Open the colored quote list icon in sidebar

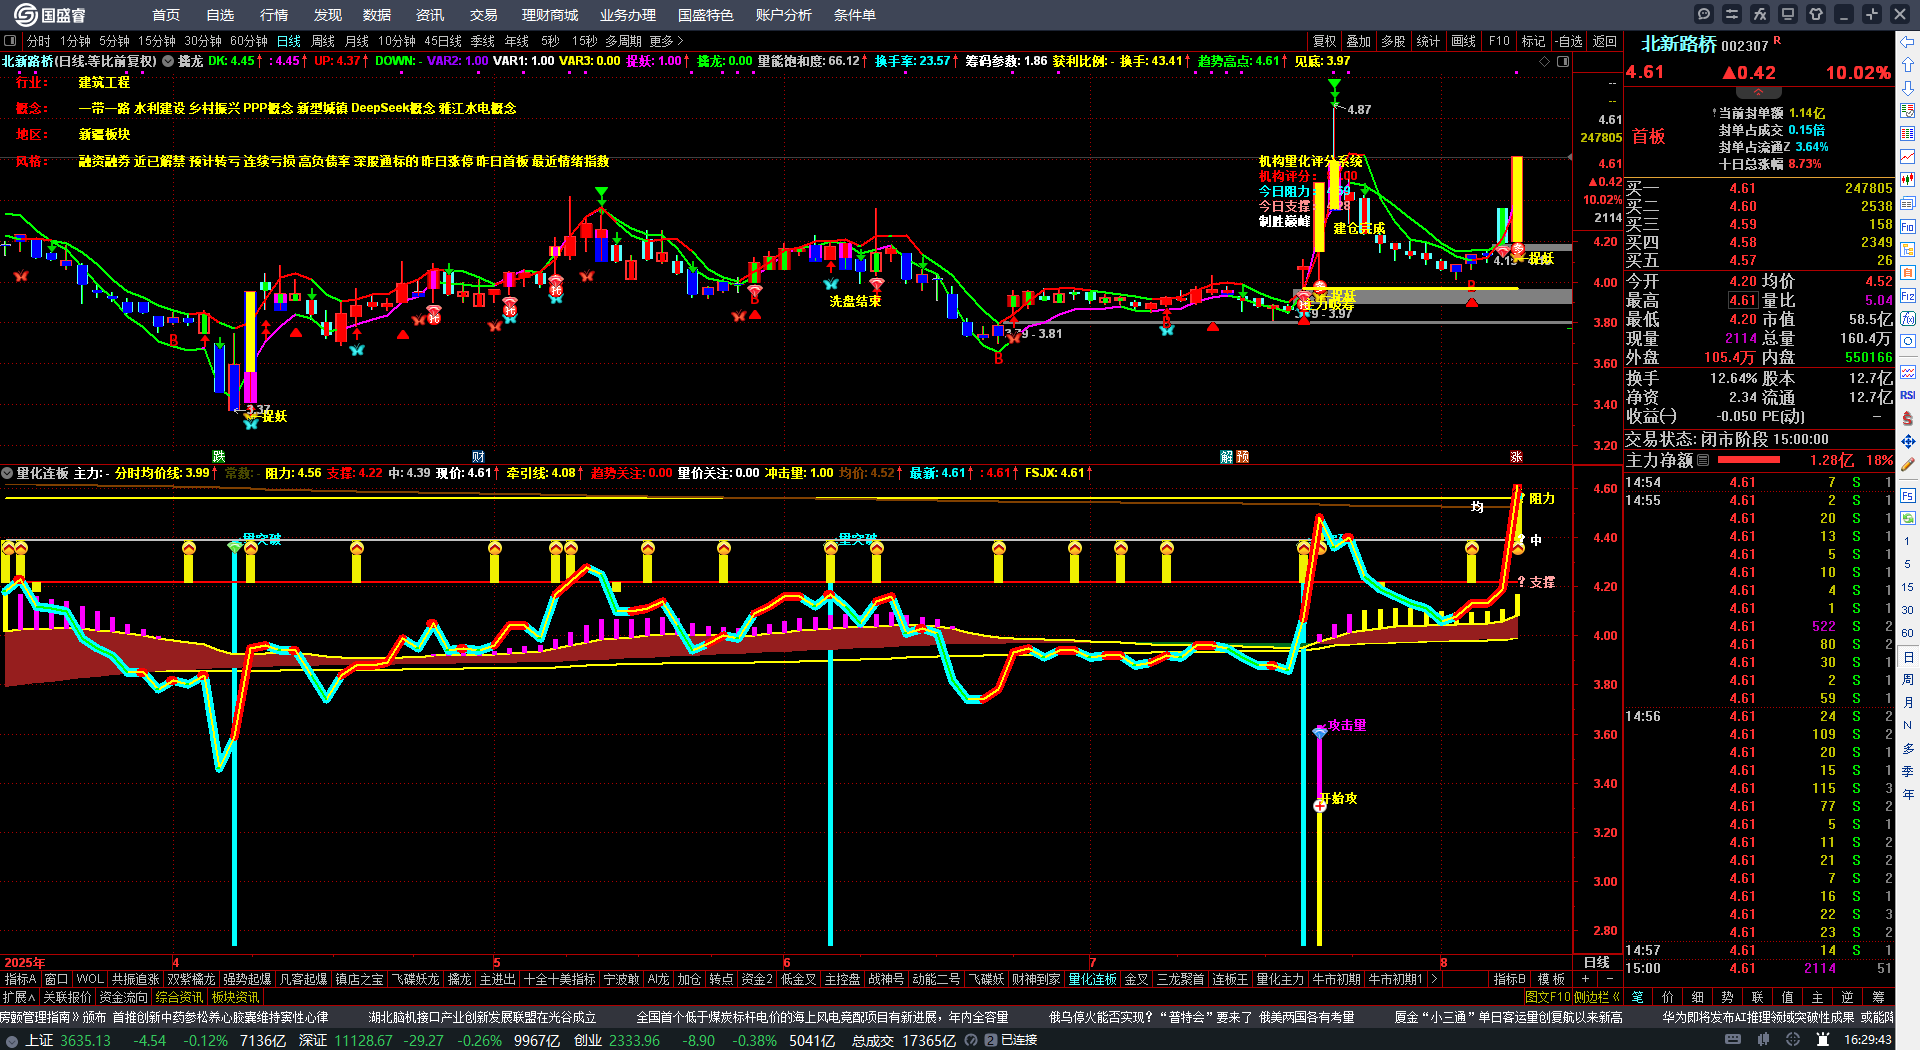pyautogui.click(x=1908, y=134)
